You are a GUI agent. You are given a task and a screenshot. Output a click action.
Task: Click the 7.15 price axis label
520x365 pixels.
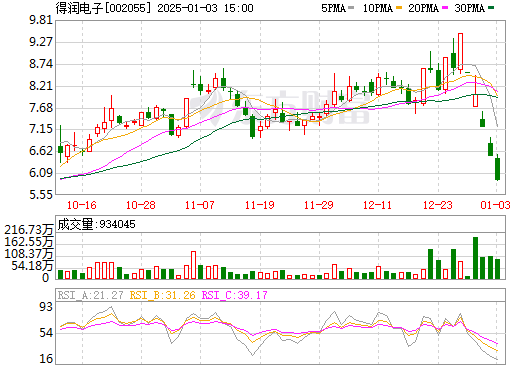point(41,129)
